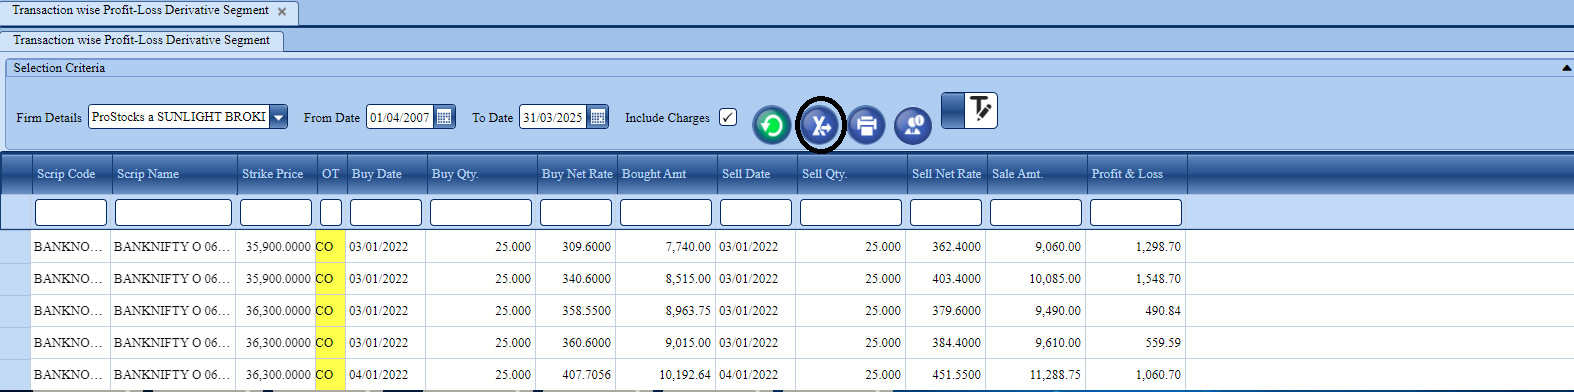Click the Bought Amt filter box
The height and width of the screenshot is (392, 1574).
pos(666,212)
